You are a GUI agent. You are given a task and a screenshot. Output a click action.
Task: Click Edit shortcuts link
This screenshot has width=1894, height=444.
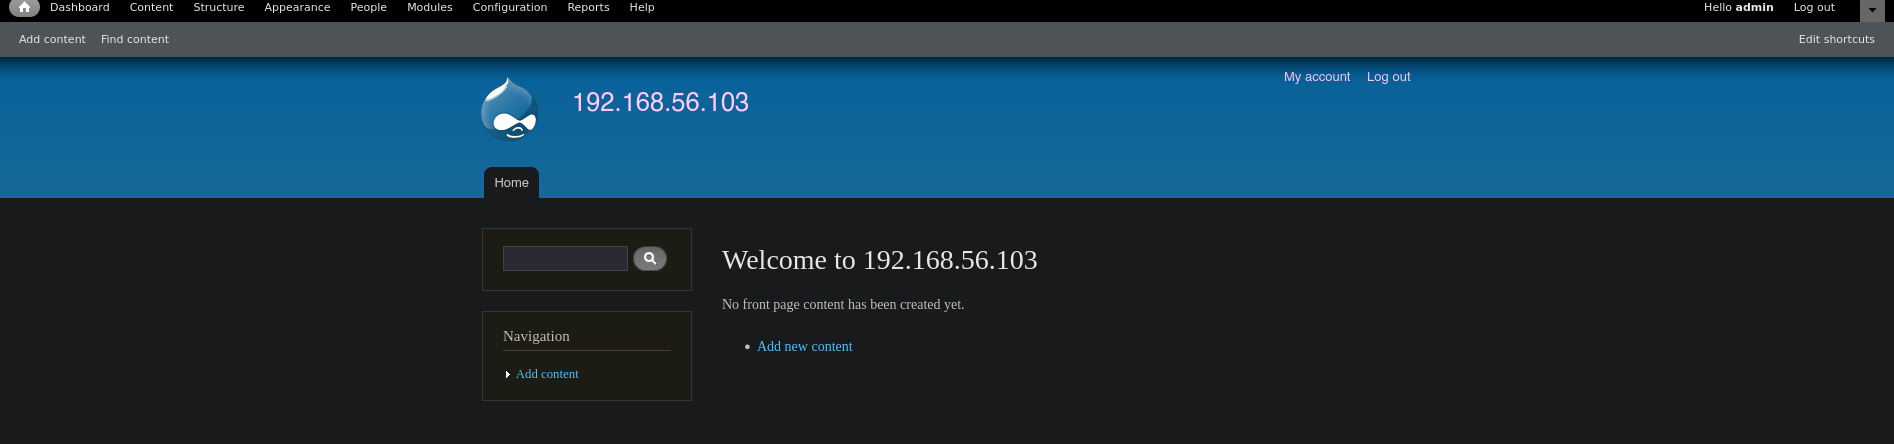[x=1836, y=39]
